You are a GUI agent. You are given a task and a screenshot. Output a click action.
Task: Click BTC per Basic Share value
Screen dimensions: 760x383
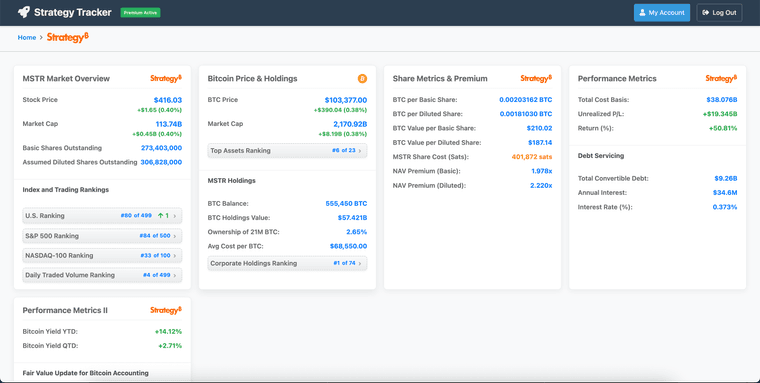[x=526, y=100]
